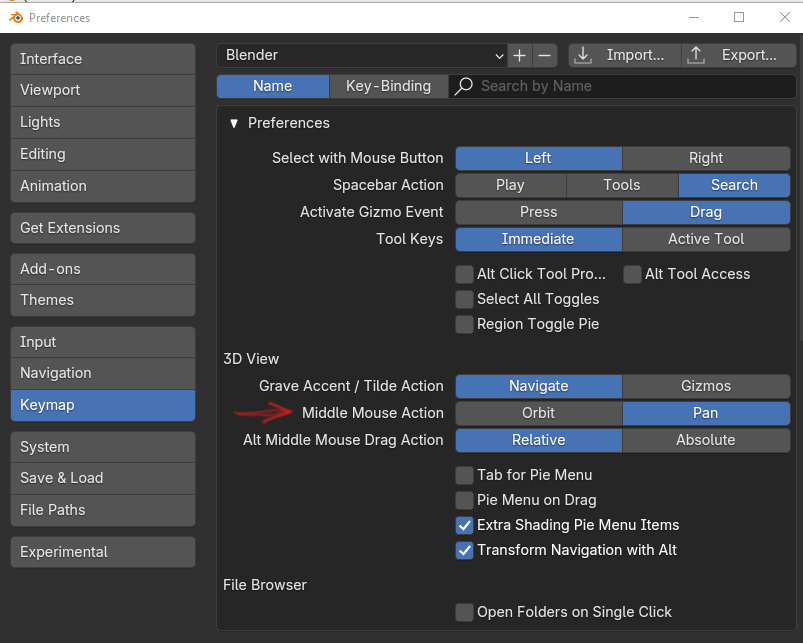This screenshot has height=643, width=803.
Task: Click the Blender logo in title bar
Action: [16, 18]
